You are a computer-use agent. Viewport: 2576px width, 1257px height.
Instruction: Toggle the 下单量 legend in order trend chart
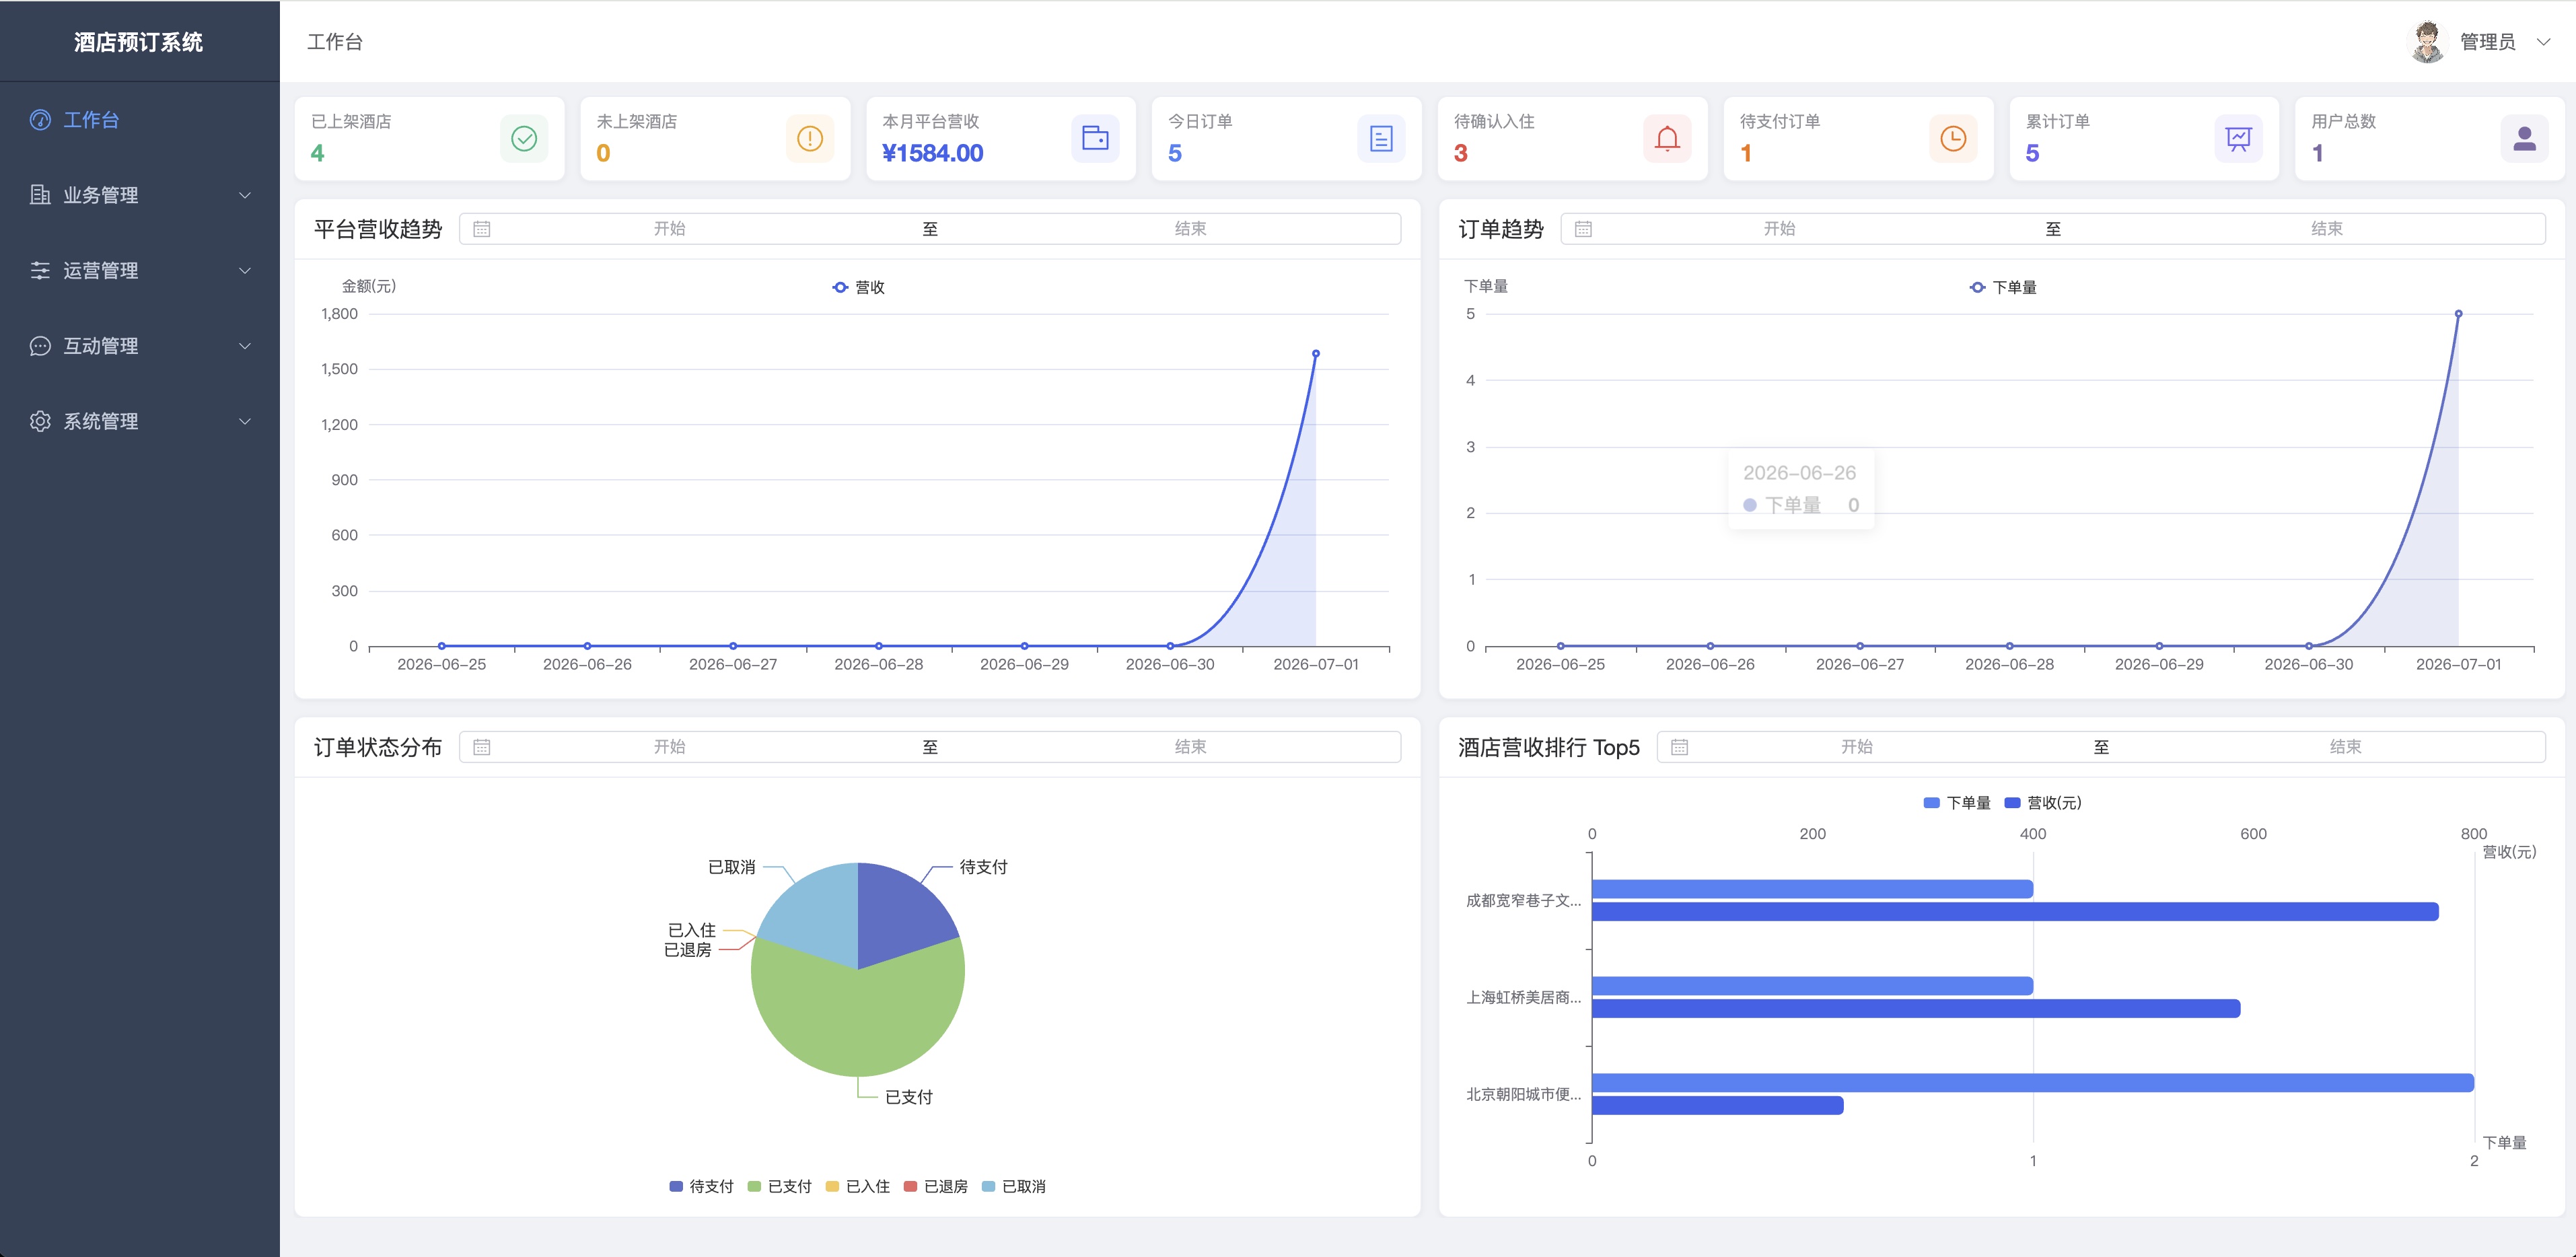pyautogui.click(x=2003, y=287)
